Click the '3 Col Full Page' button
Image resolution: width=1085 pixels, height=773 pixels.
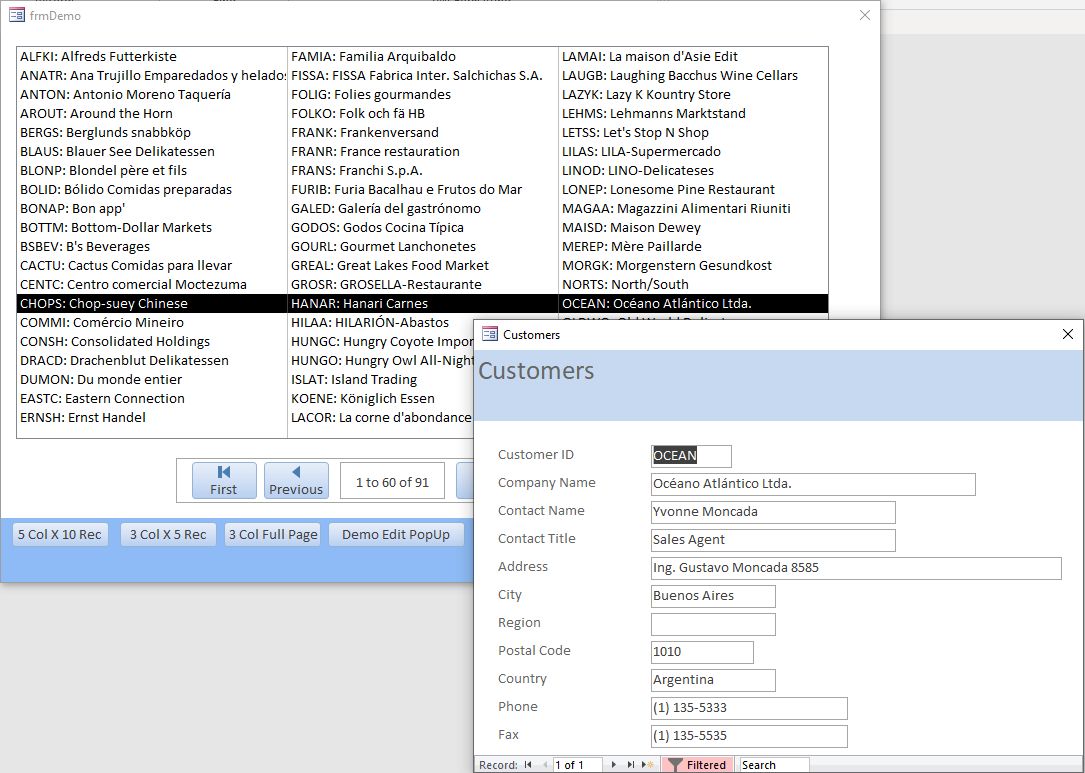pos(273,534)
